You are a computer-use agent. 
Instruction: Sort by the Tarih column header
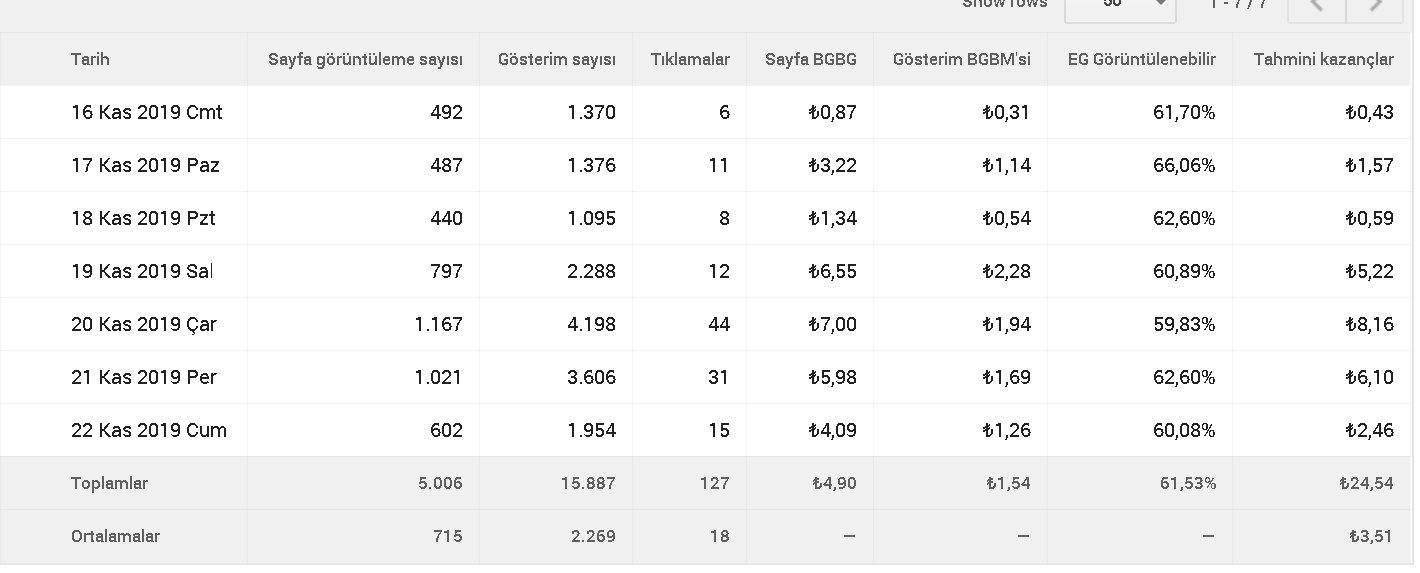[90, 59]
